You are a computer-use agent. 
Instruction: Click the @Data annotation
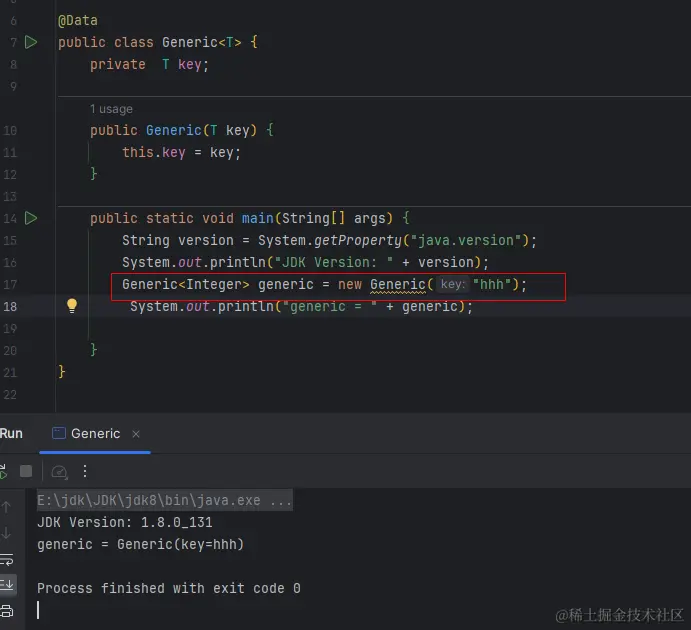tap(78, 20)
